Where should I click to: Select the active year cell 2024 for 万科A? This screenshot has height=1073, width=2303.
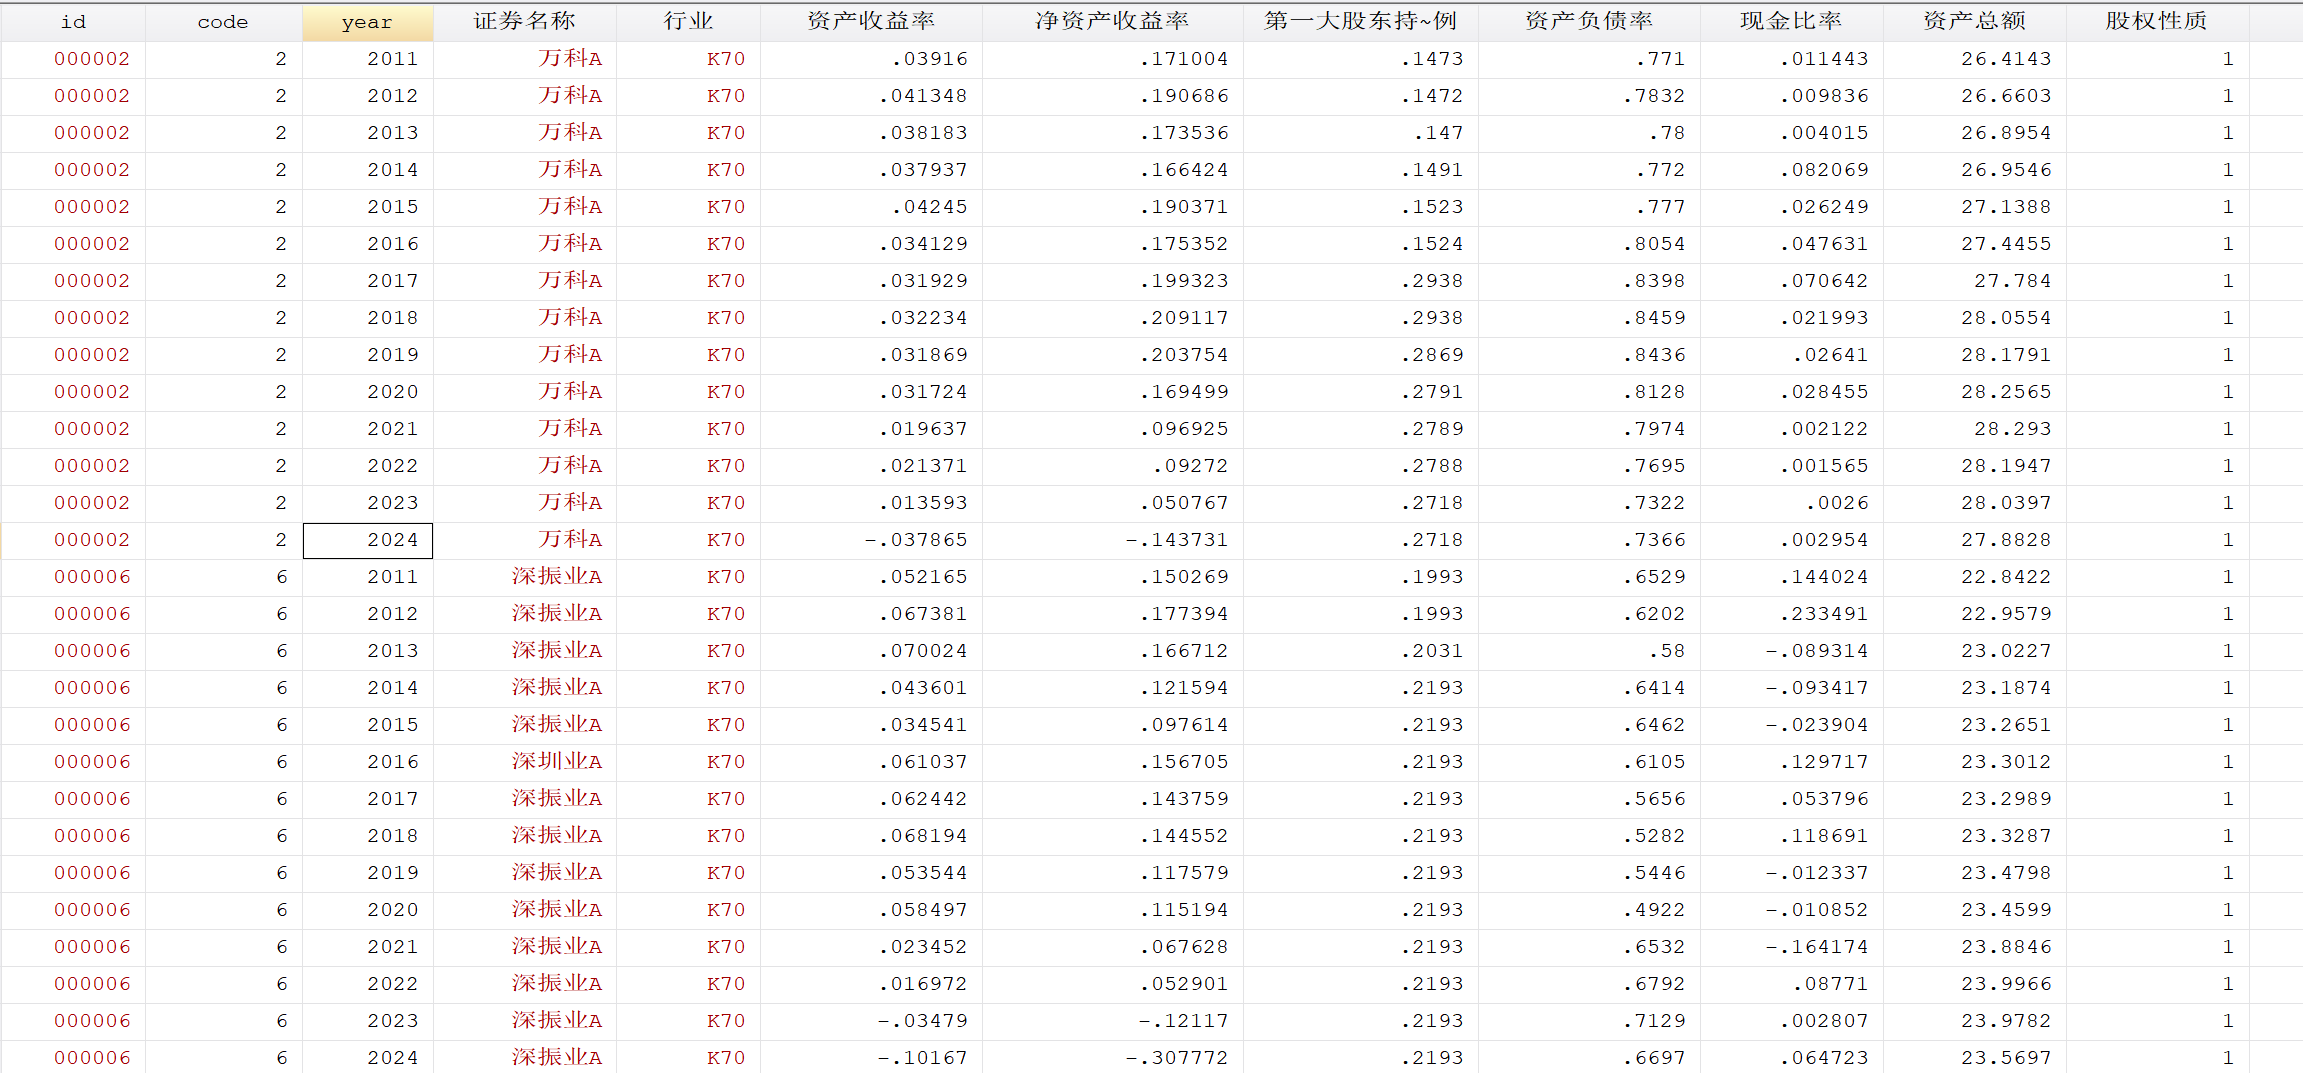367,540
